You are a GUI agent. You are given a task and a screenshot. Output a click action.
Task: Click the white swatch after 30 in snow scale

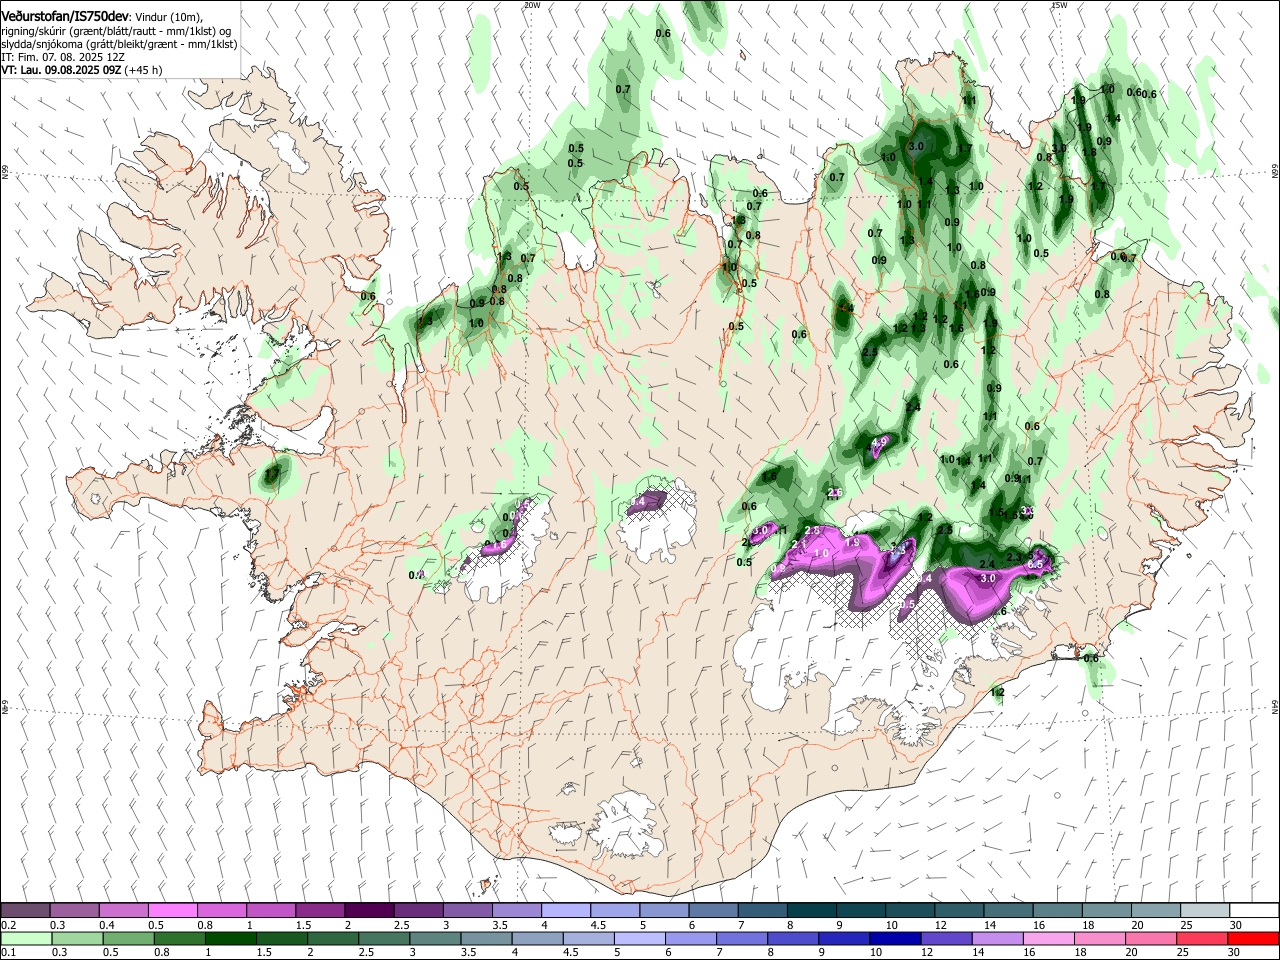[x=1254, y=911]
